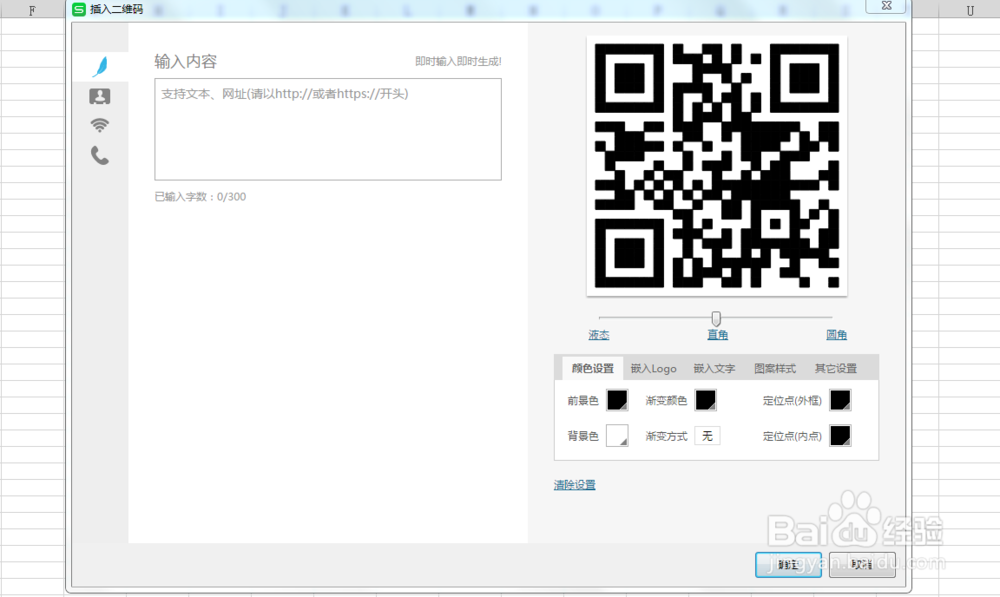The width and height of the screenshot is (1000, 597).
Task: Cancel with the 取消 button
Action: (862, 564)
